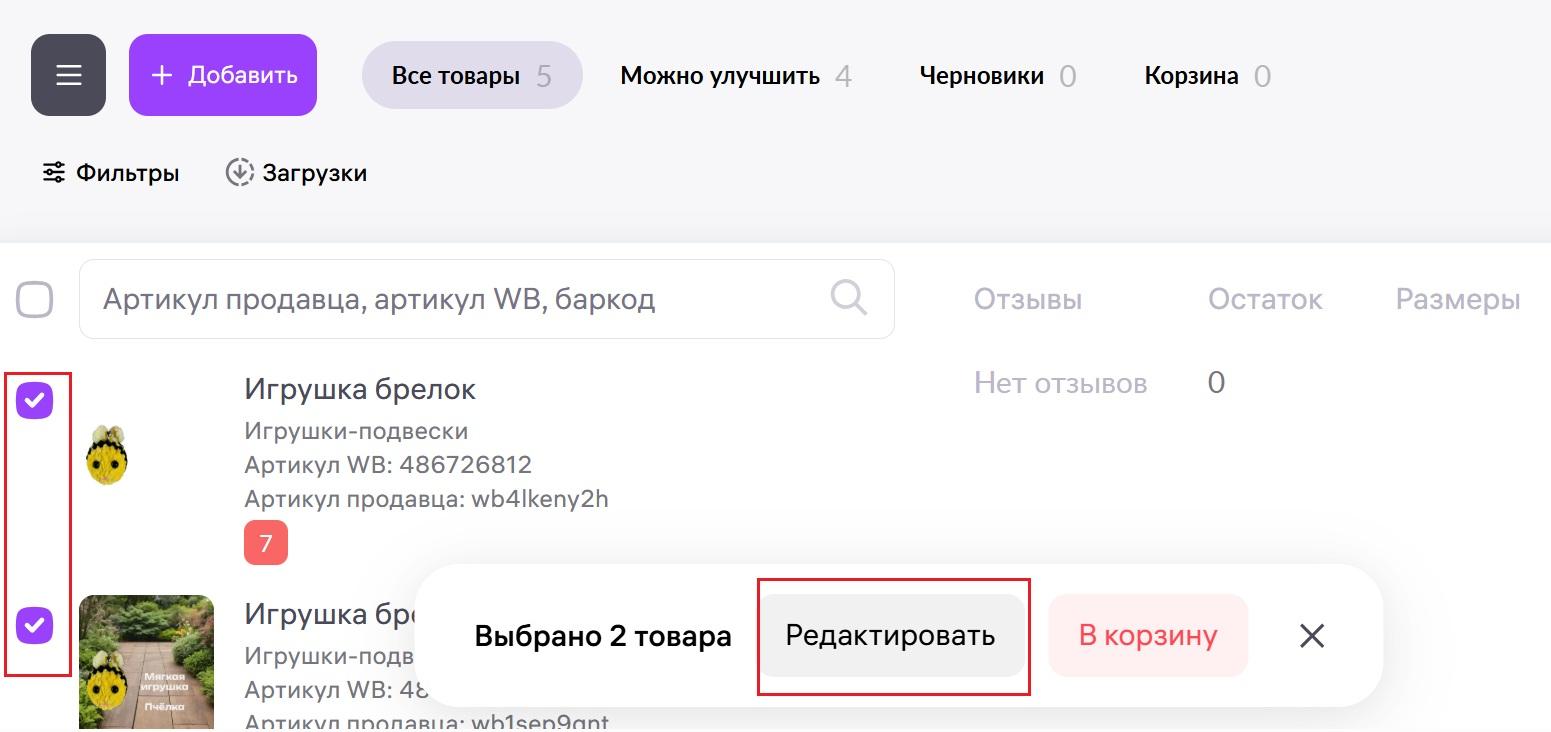This screenshot has width=1551, height=732.
Task: Open Фильтры via the sliders icon
Action: click(x=53, y=173)
